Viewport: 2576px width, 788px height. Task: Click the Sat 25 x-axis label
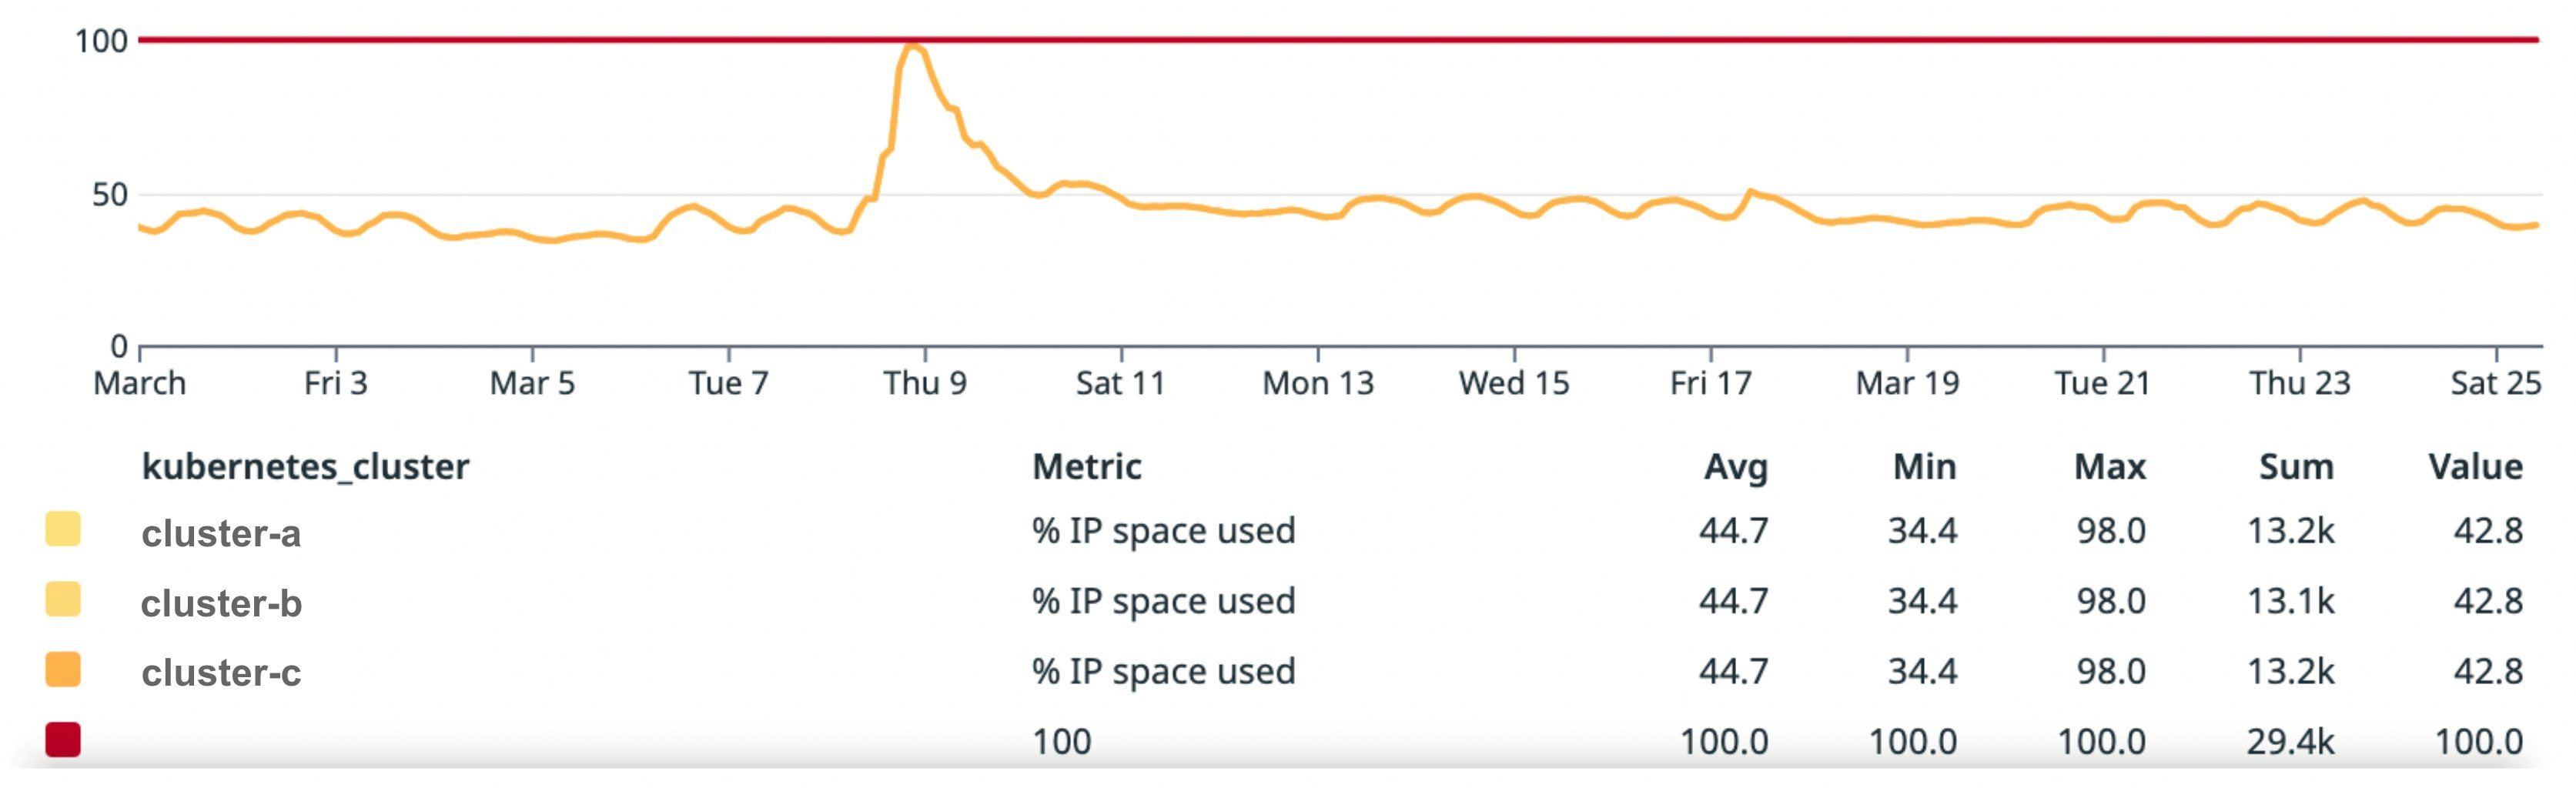(x=2495, y=383)
